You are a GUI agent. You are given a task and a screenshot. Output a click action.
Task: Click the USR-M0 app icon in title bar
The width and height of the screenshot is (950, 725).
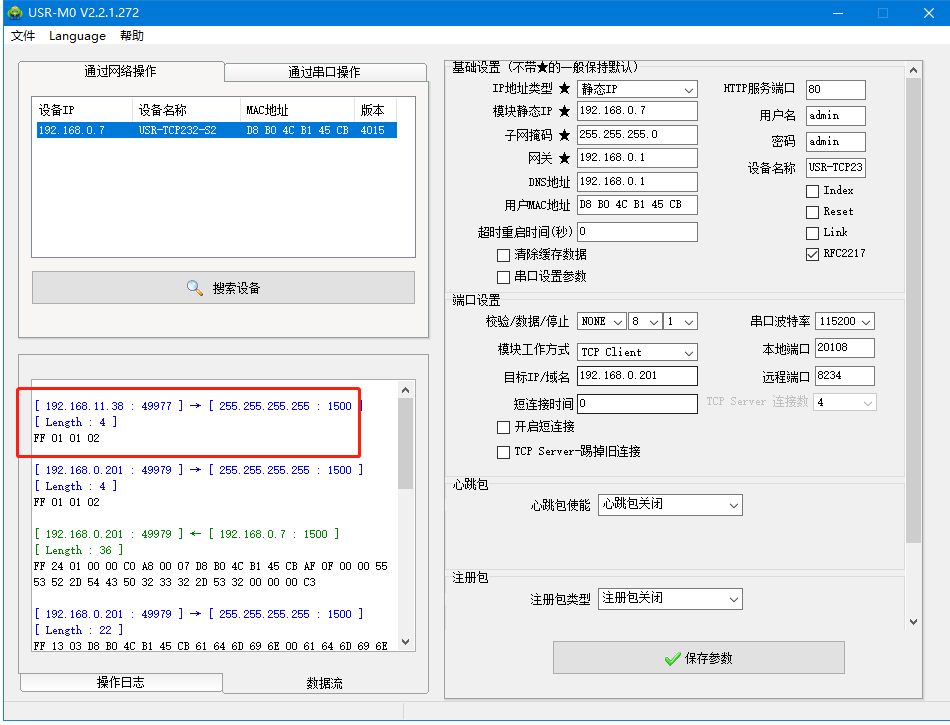tap(14, 12)
